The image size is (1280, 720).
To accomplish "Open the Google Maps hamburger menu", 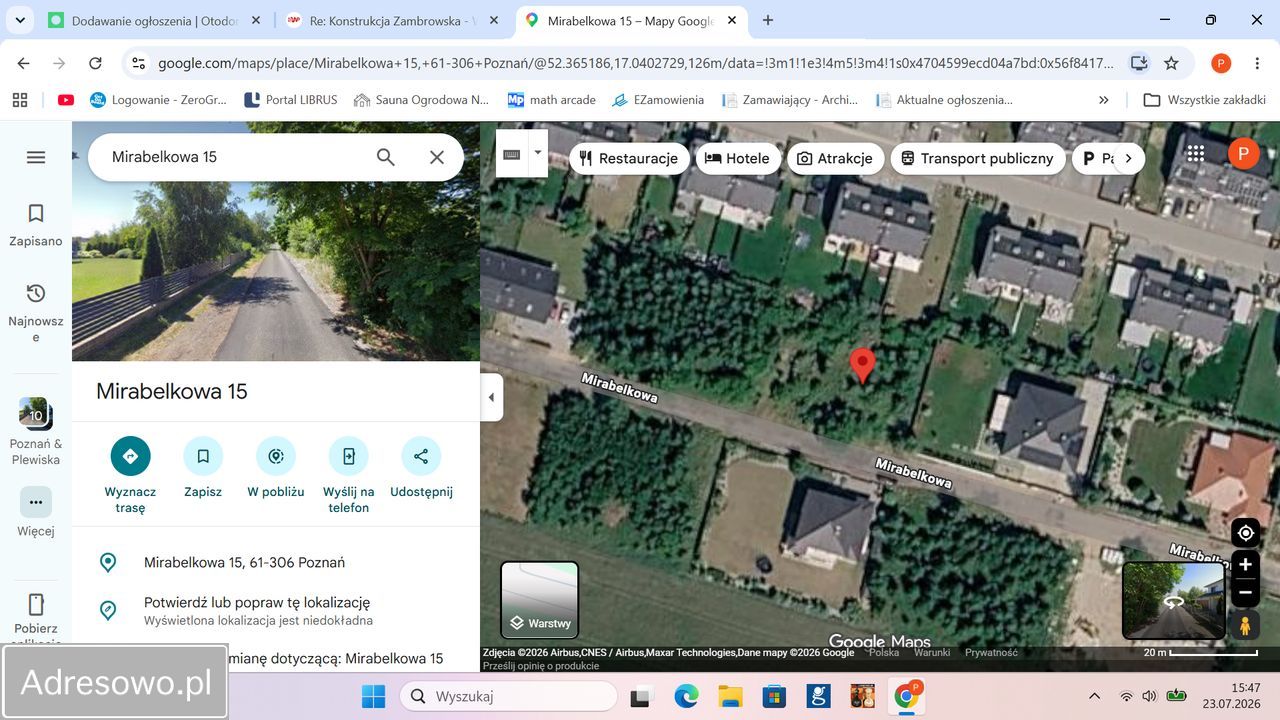I will coord(36,157).
